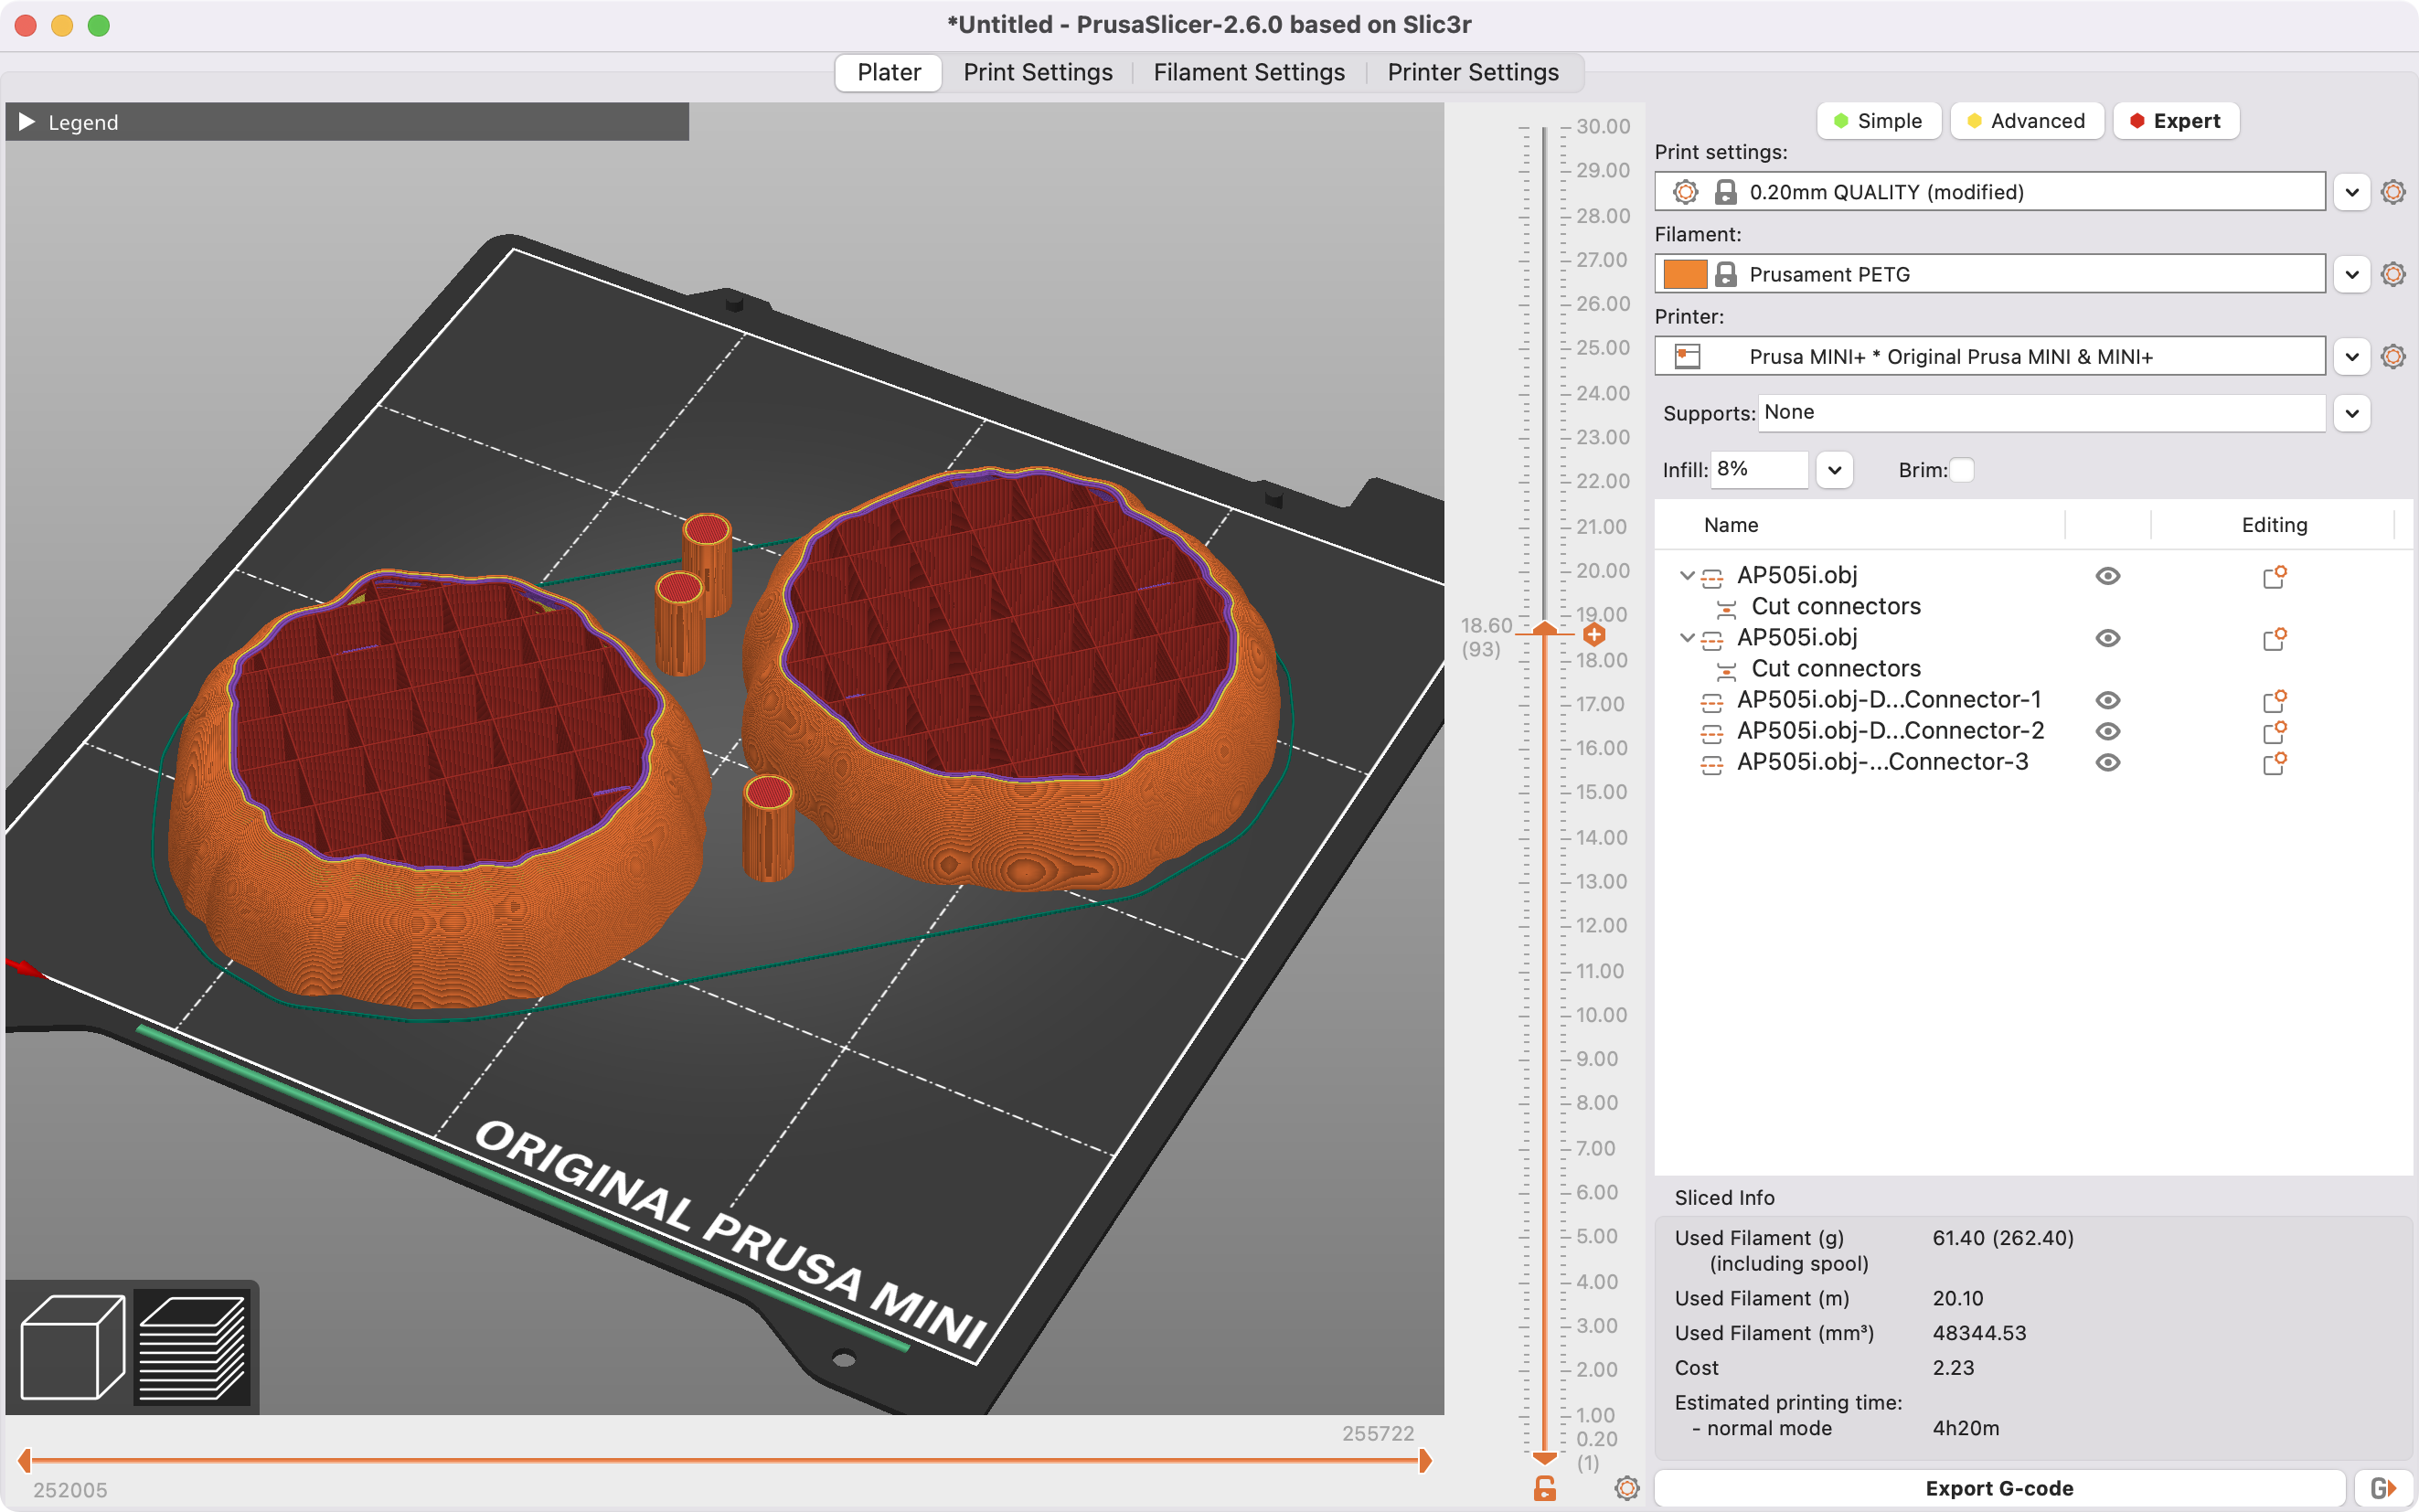Screen dimensions: 2419x1512
Task: Toggle visibility of AP505i.obj-D...Connector-2
Action: coord(2108,731)
